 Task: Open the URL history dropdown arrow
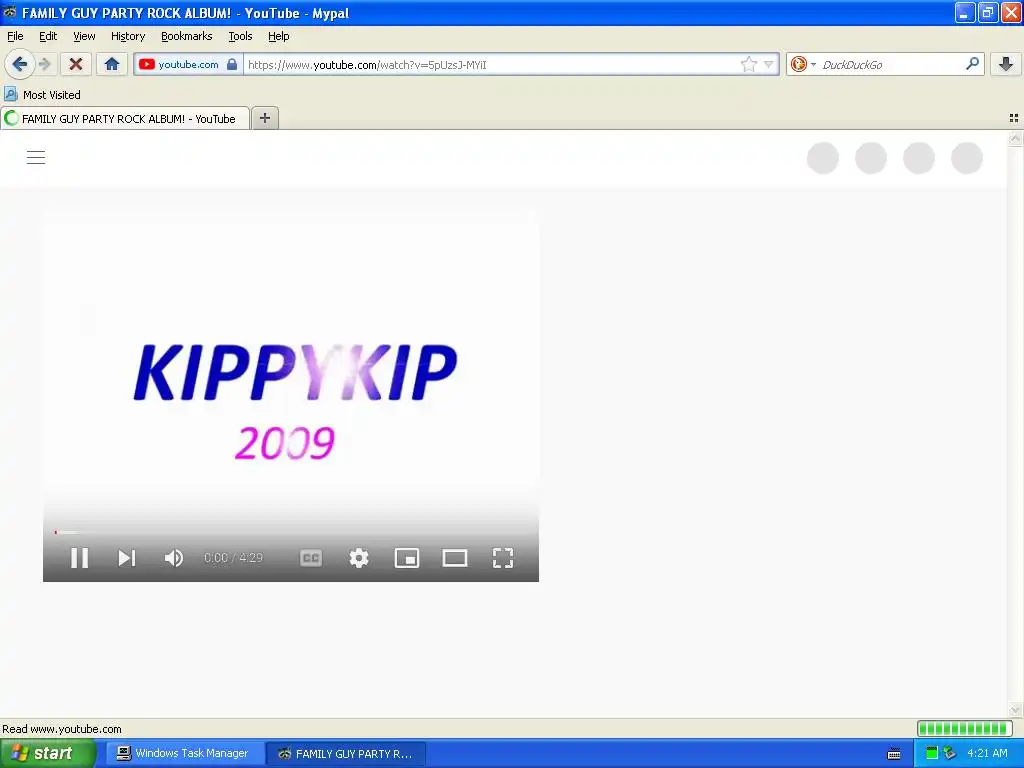pyautogui.click(x=769, y=64)
